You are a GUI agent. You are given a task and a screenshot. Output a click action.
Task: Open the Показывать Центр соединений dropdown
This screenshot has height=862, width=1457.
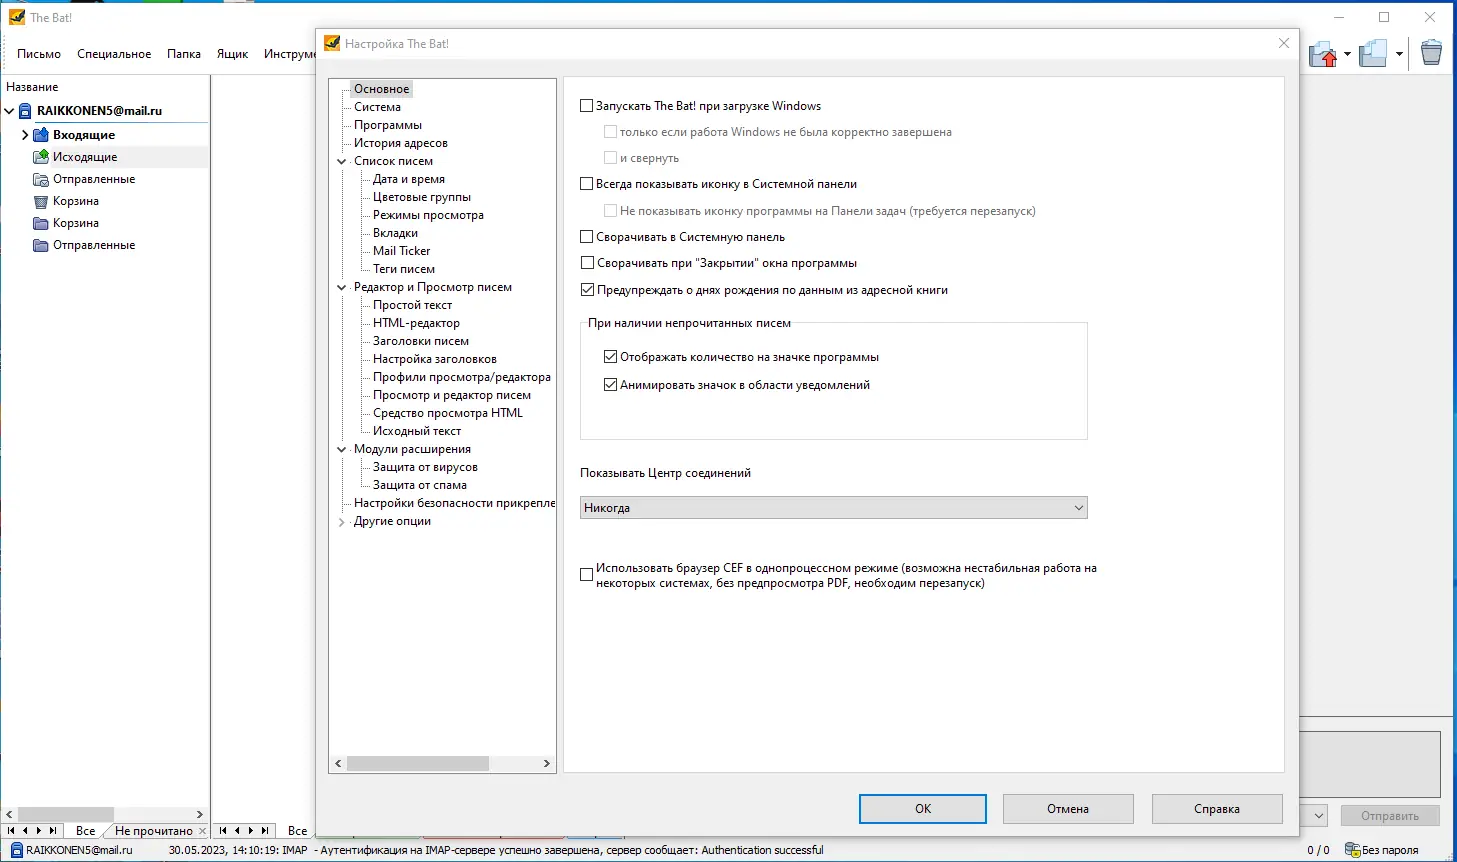click(x=833, y=508)
